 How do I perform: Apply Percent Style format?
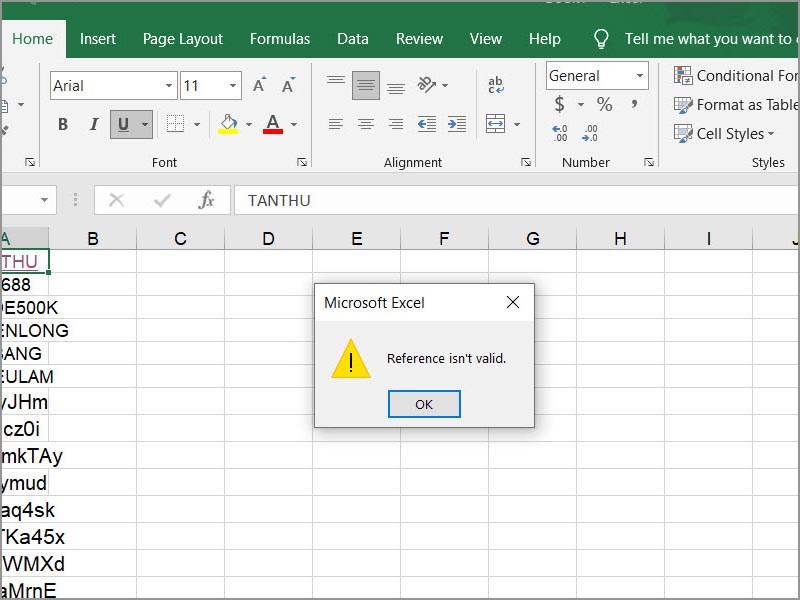tap(604, 104)
